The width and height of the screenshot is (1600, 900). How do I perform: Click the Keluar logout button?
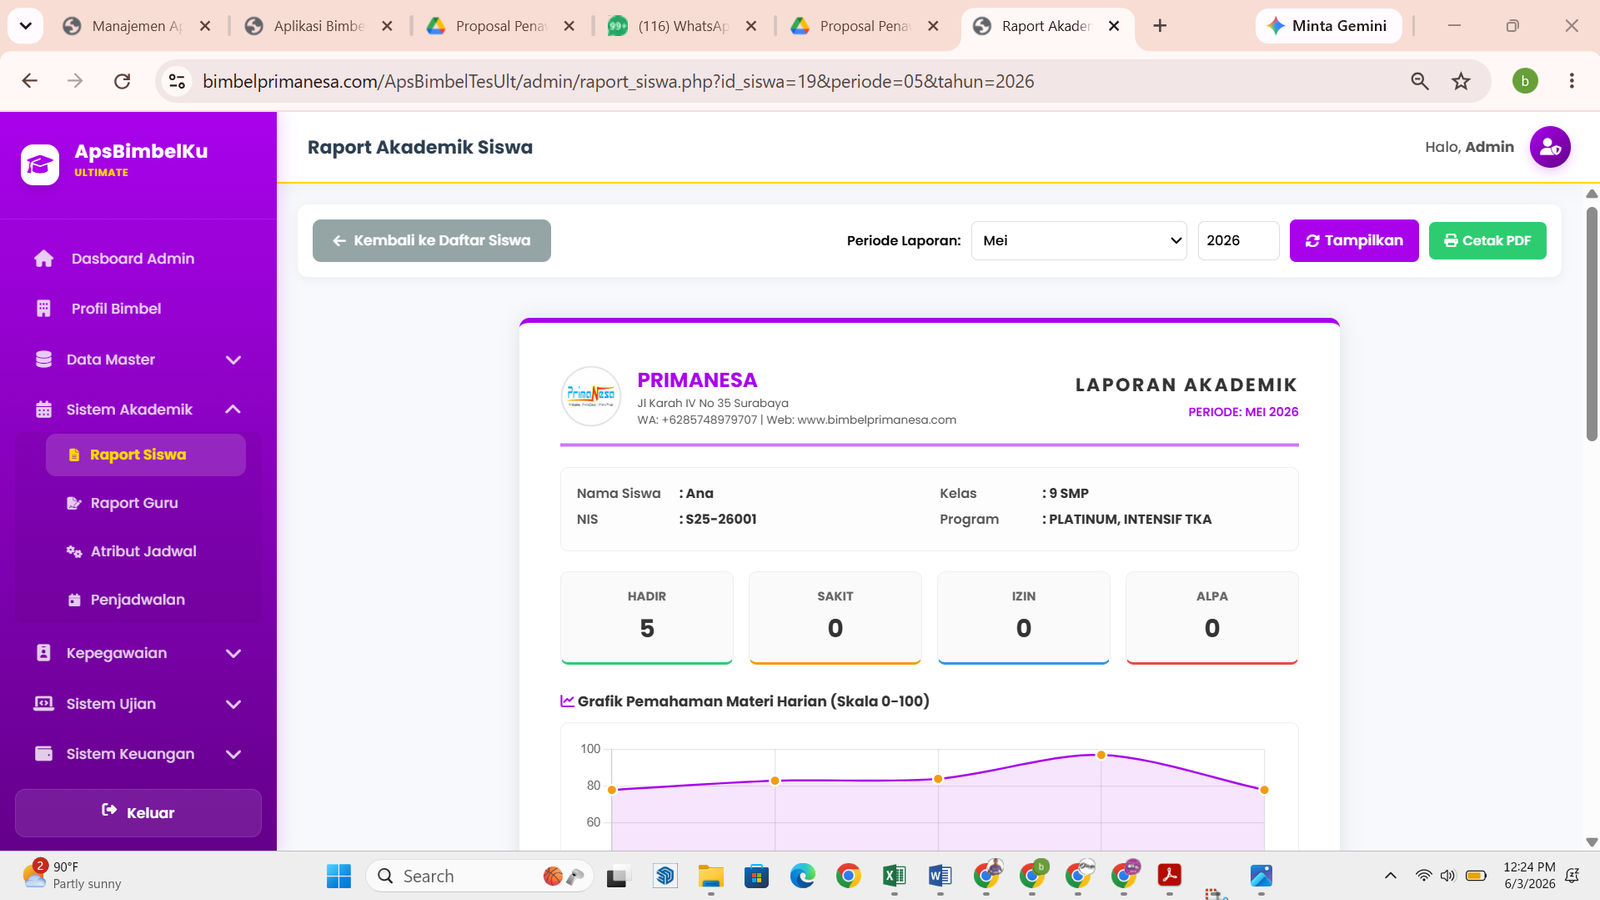(x=138, y=812)
